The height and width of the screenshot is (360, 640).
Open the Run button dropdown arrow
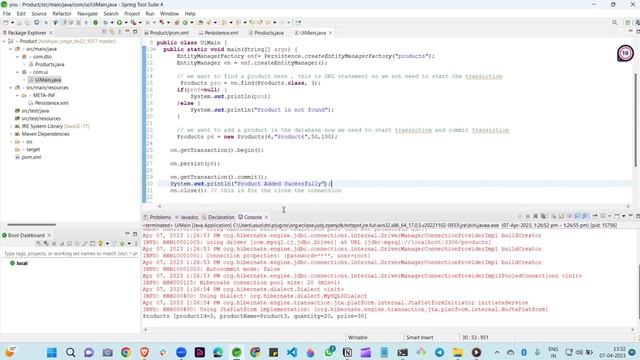pyautogui.click(x=126, y=22)
